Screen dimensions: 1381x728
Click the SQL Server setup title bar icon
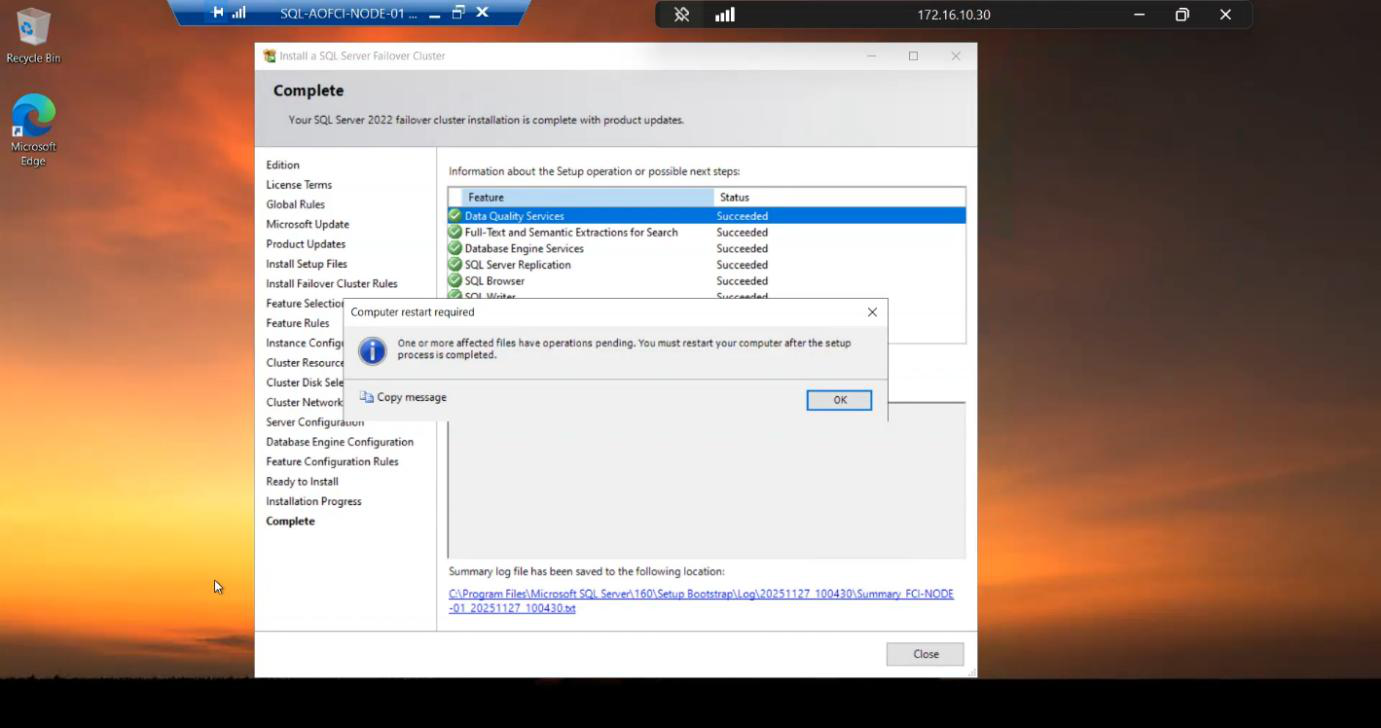[269, 56]
